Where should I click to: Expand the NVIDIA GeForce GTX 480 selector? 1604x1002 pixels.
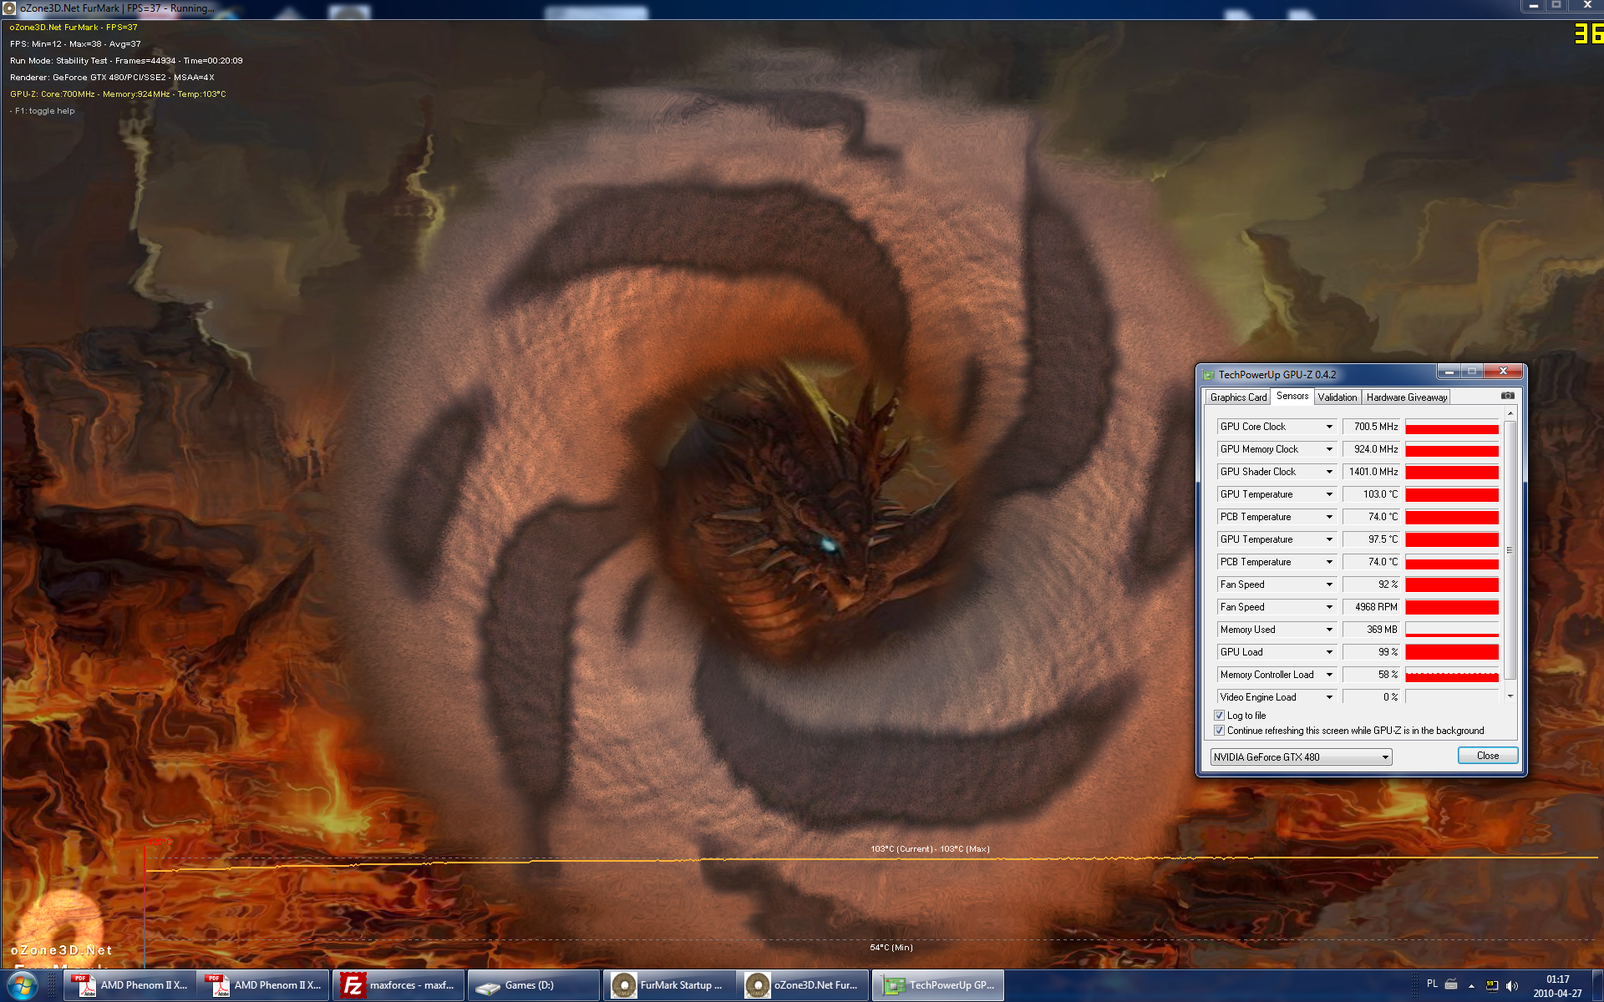pos(1385,757)
